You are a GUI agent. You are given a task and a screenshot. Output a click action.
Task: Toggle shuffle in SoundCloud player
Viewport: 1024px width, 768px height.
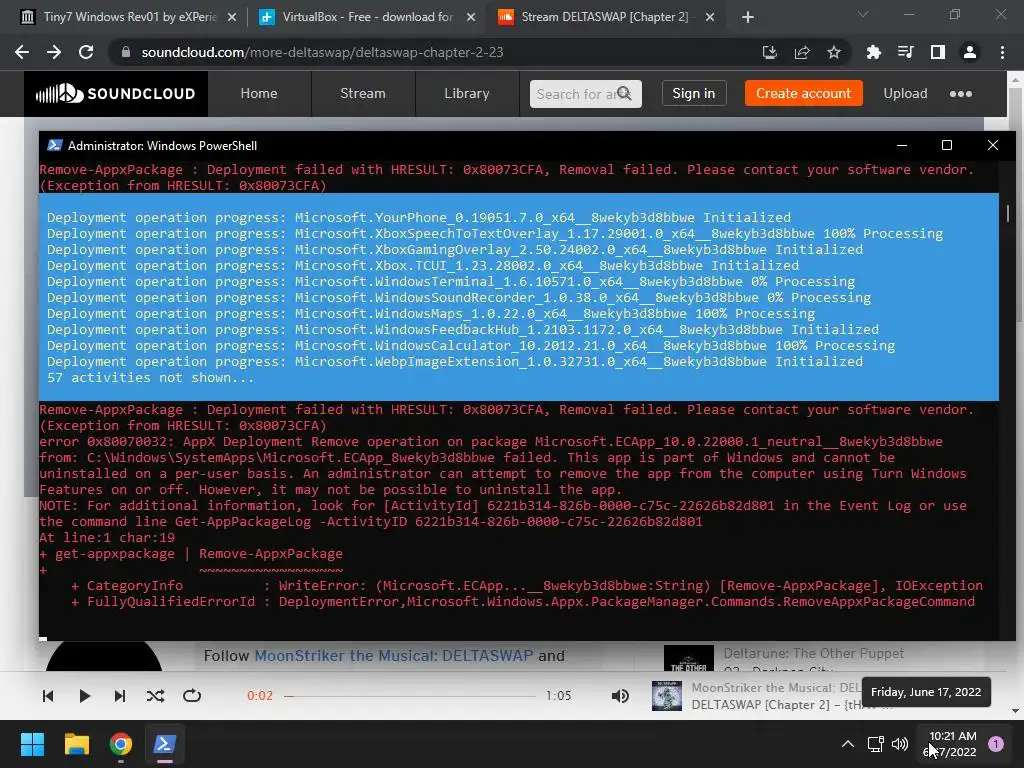155,696
